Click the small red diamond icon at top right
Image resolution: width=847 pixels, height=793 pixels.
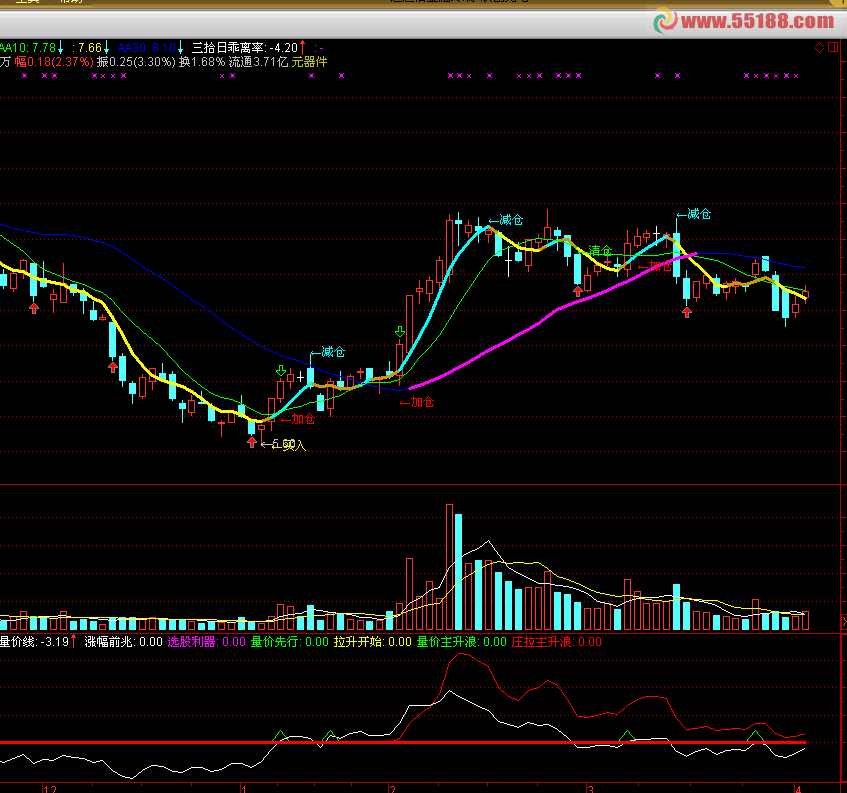[x=819, y=47]
